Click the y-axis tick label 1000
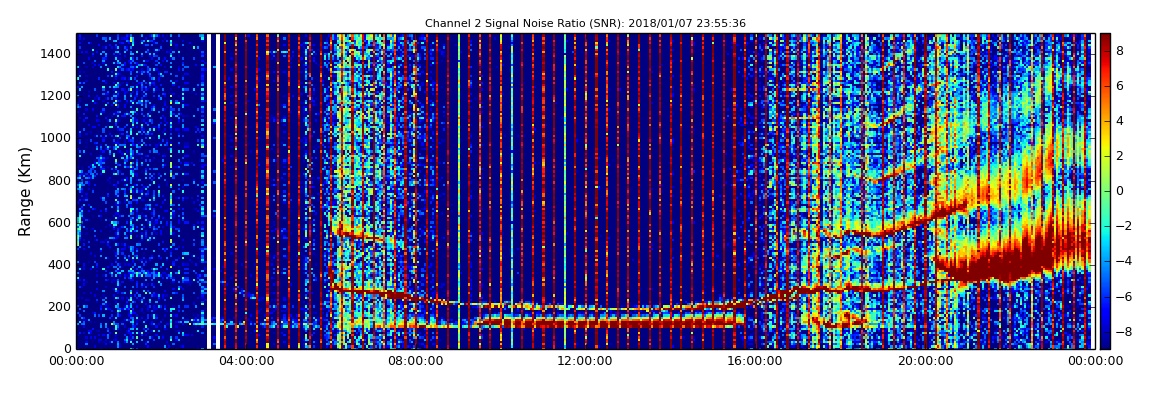This screenshot has width=1150, height=407. click(x=57, y=138)
